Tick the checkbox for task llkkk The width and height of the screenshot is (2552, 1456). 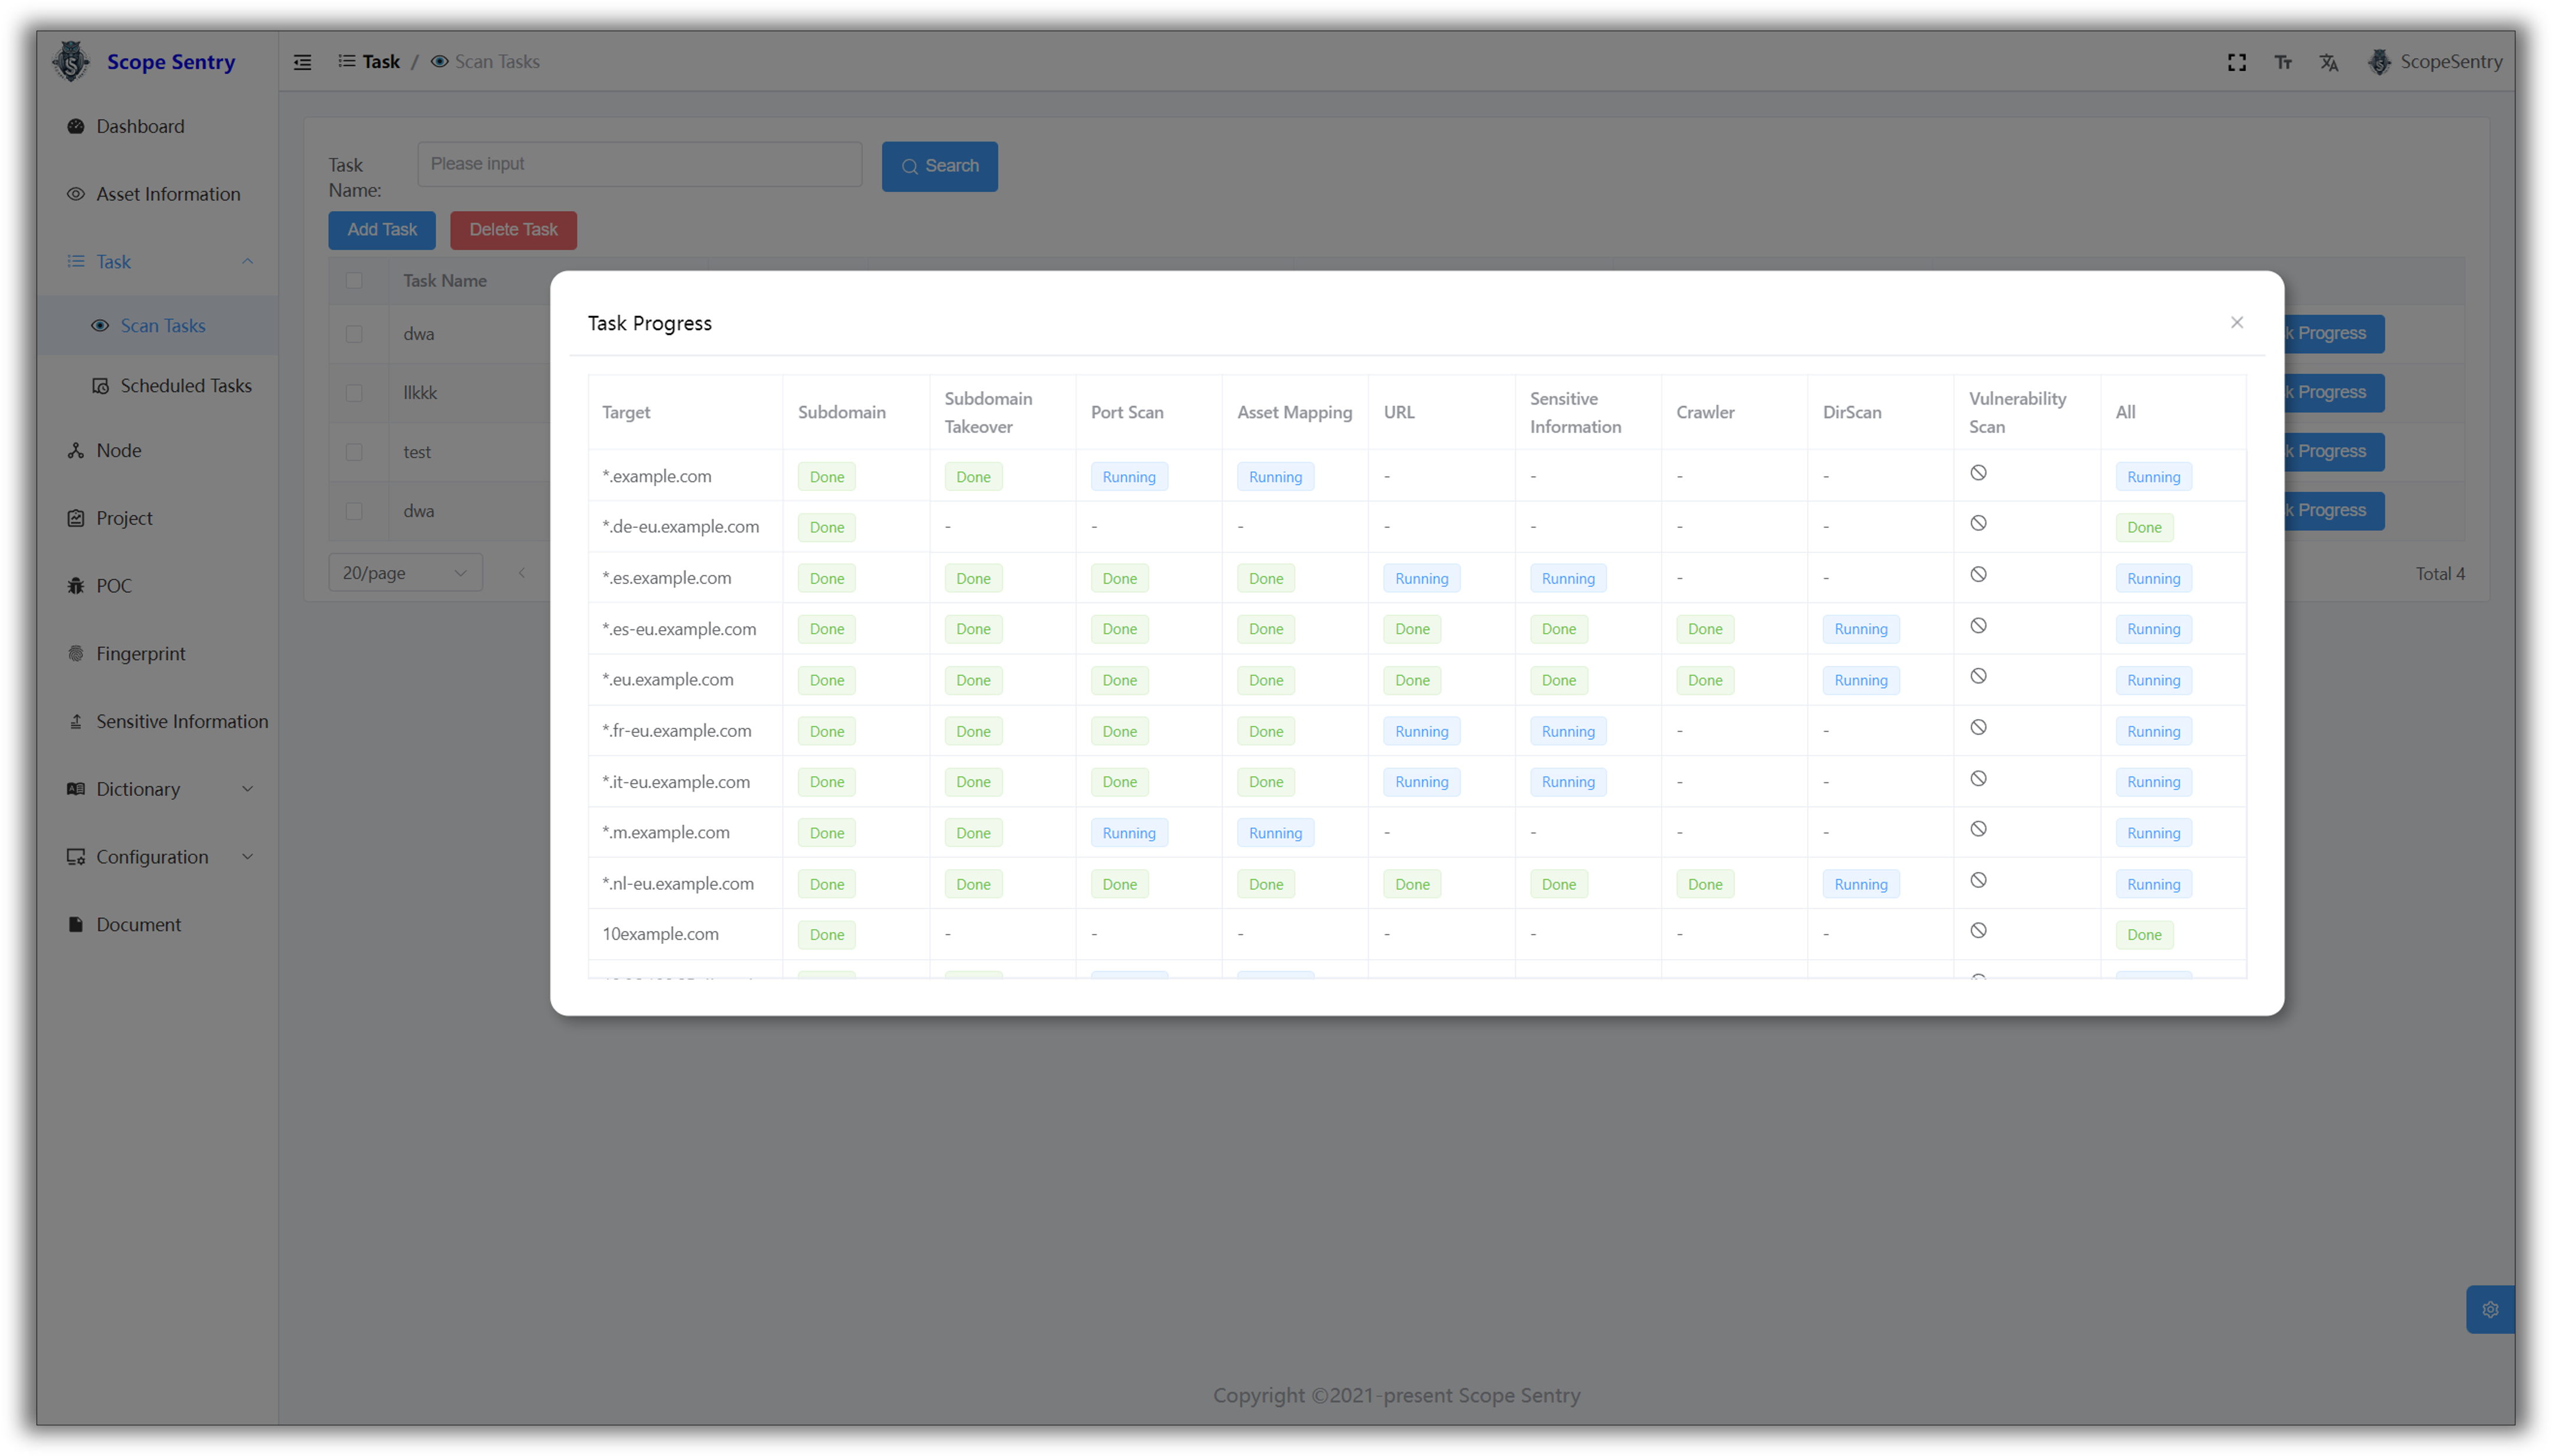point(354,393)
